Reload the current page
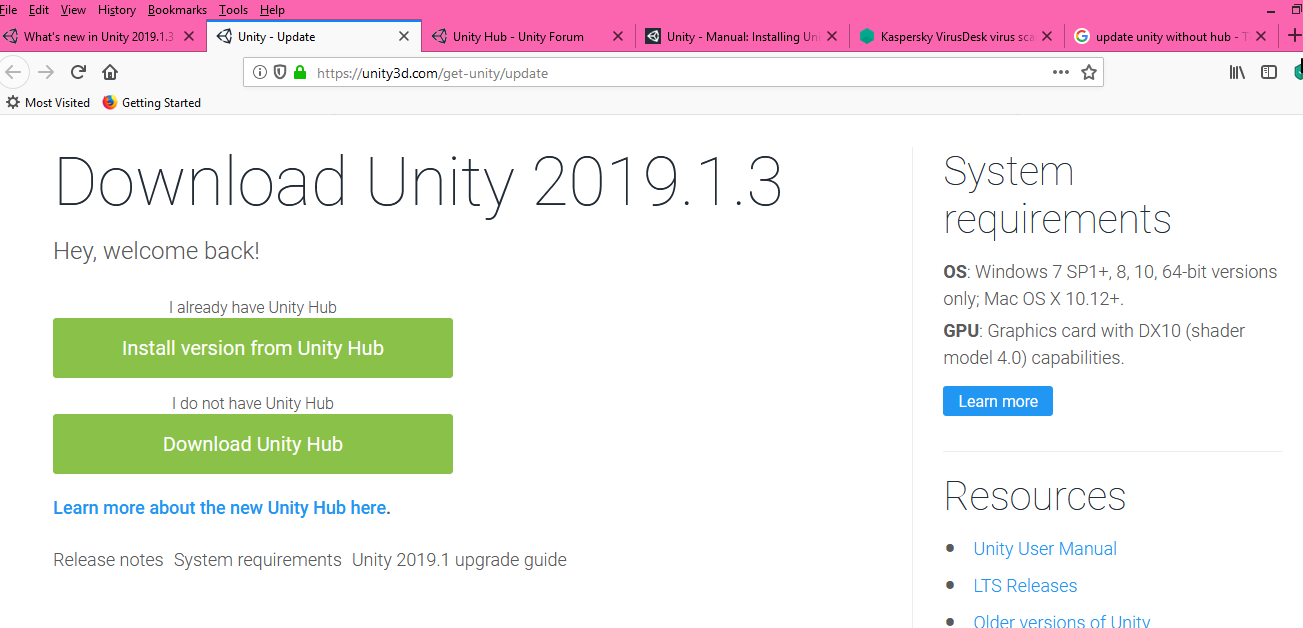 pyautogui.click(x=78, y=72)
